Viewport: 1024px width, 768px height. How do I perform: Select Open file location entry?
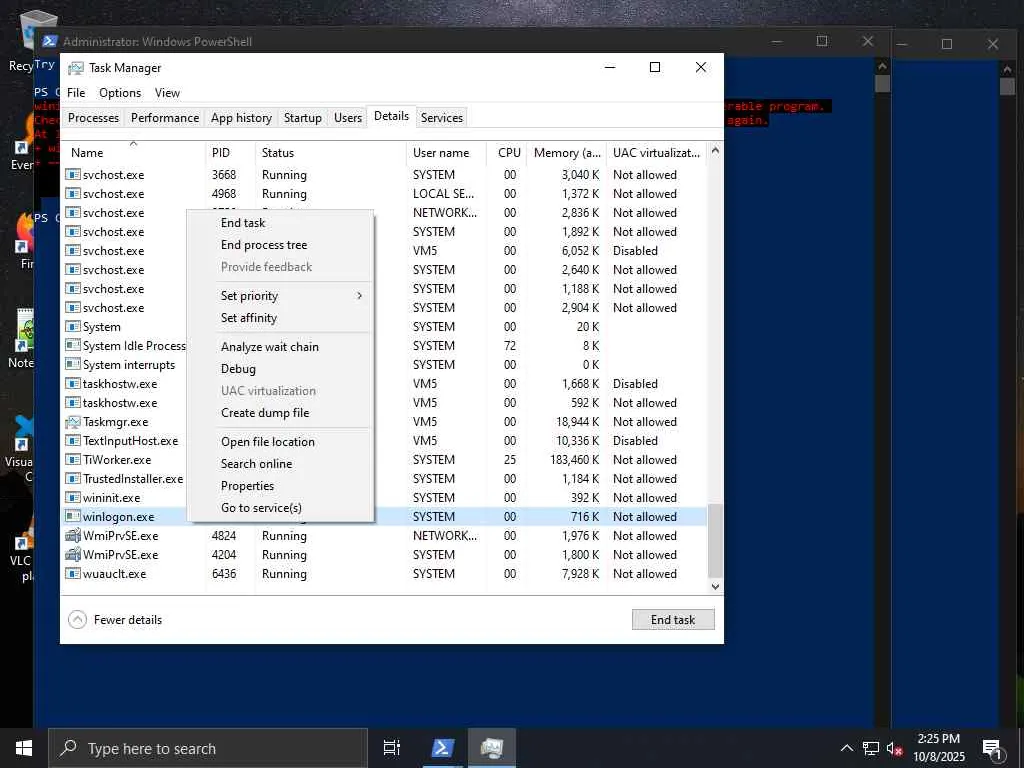(x=268, y=441)
